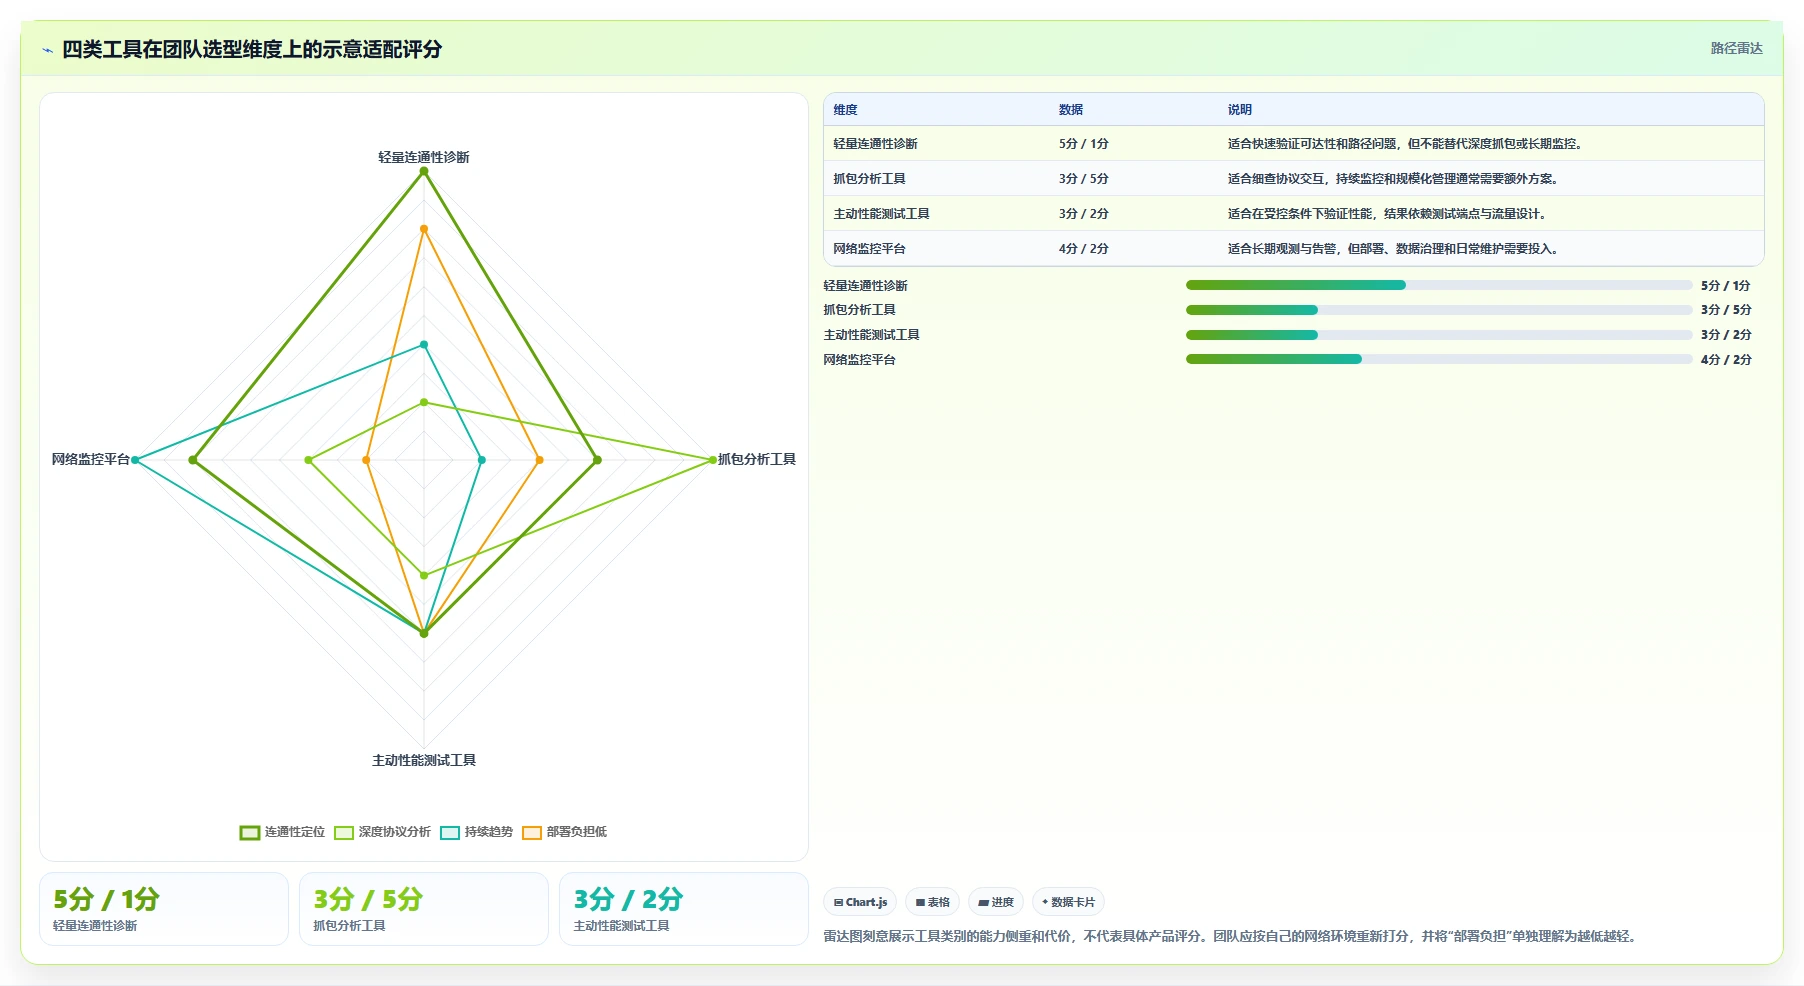
Task: Click the 轻量连通性诊断 progress bar
Action: pos(1439,285)
